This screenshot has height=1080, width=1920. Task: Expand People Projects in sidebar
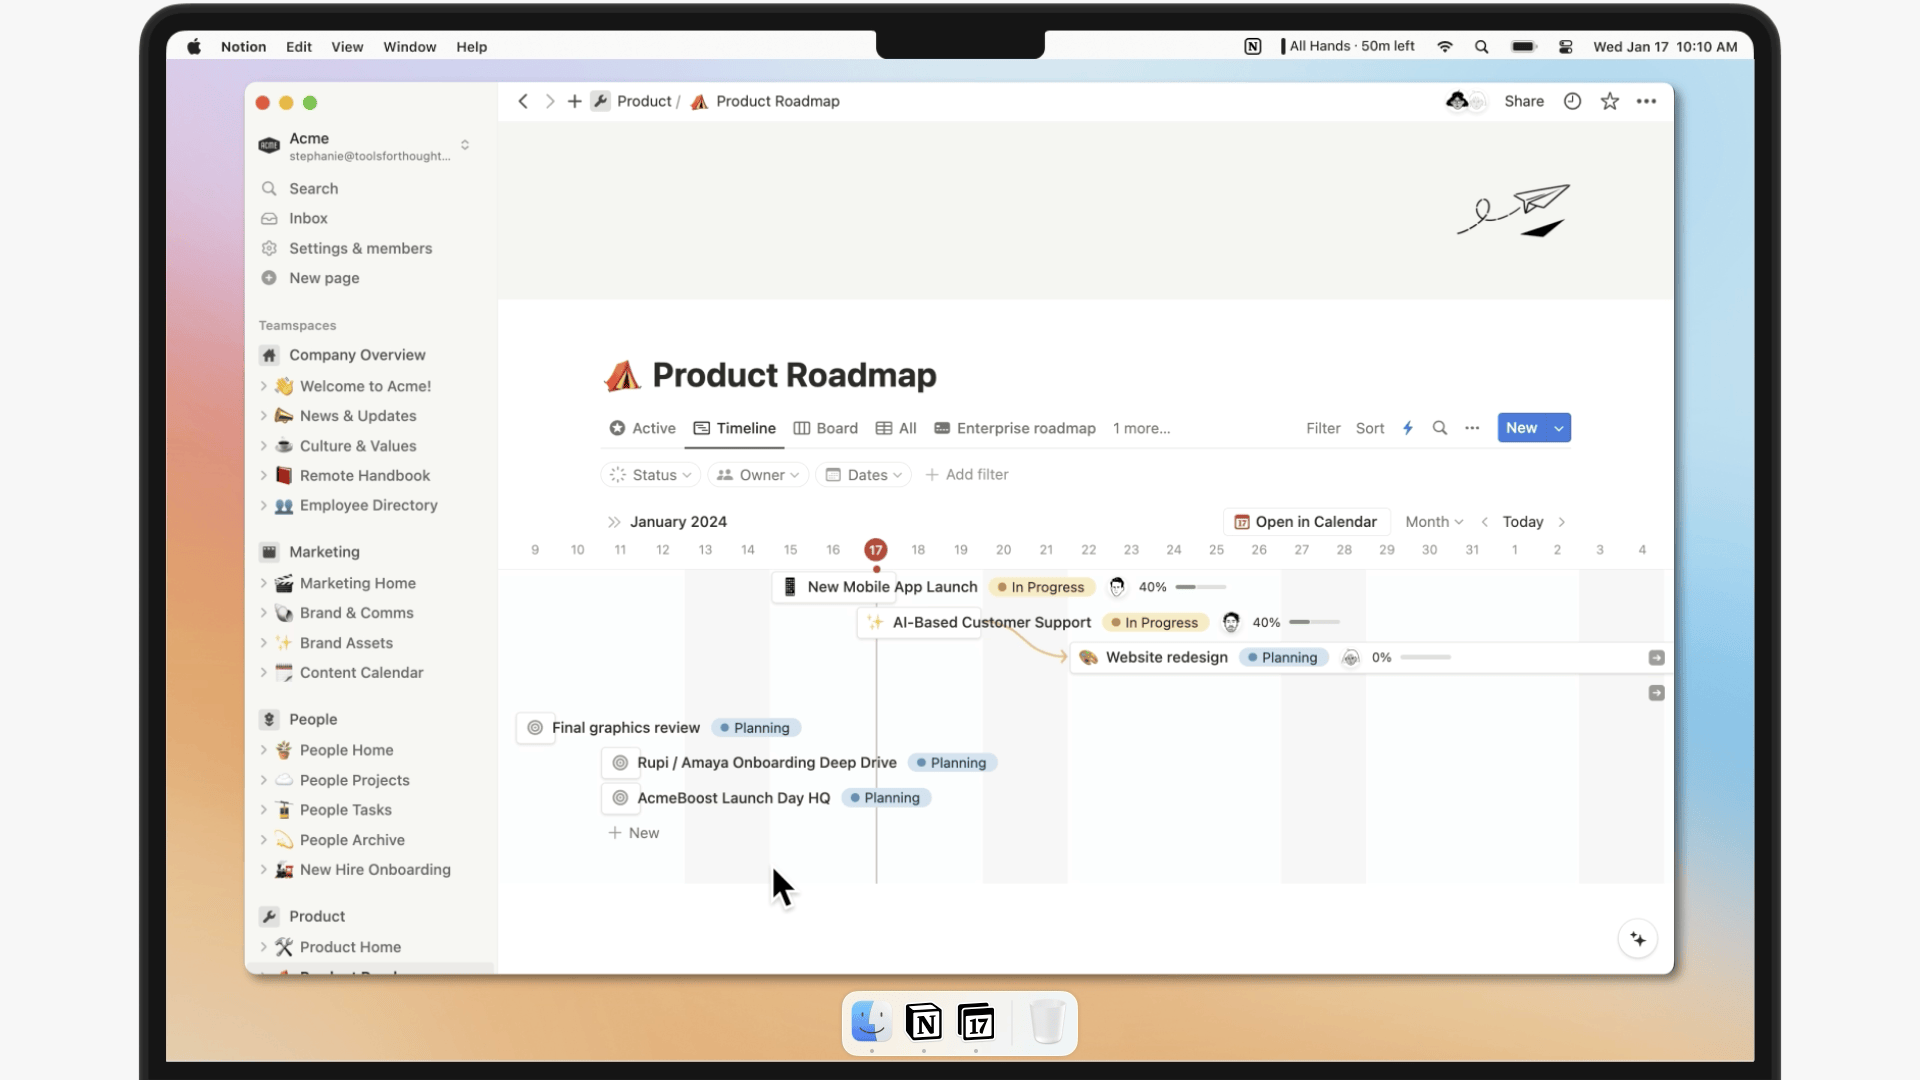click(x=263, y=780)
